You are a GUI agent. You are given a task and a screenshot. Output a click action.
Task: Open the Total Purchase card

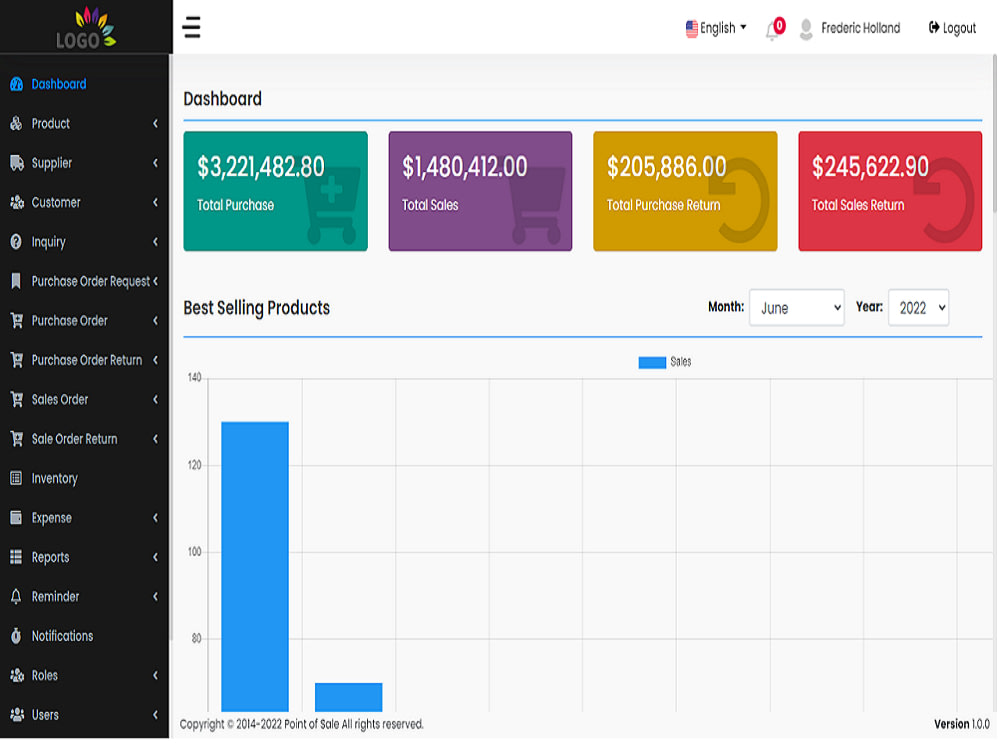pyautogui.click(x=276, y=191)
